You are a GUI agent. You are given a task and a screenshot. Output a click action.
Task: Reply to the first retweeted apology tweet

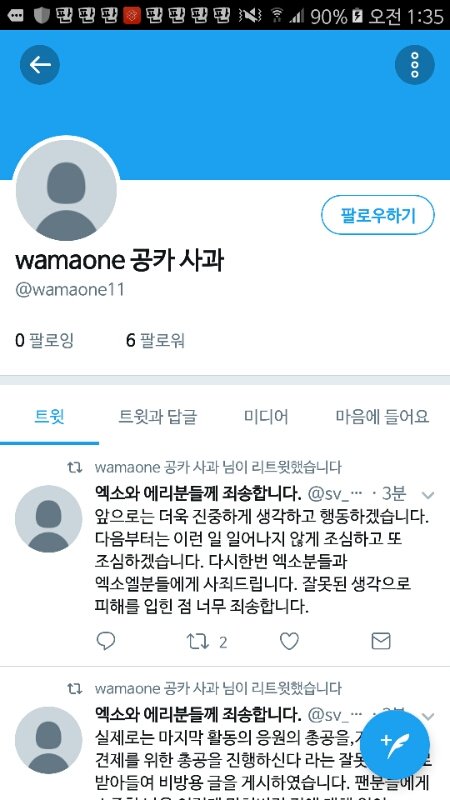(106, 641)
